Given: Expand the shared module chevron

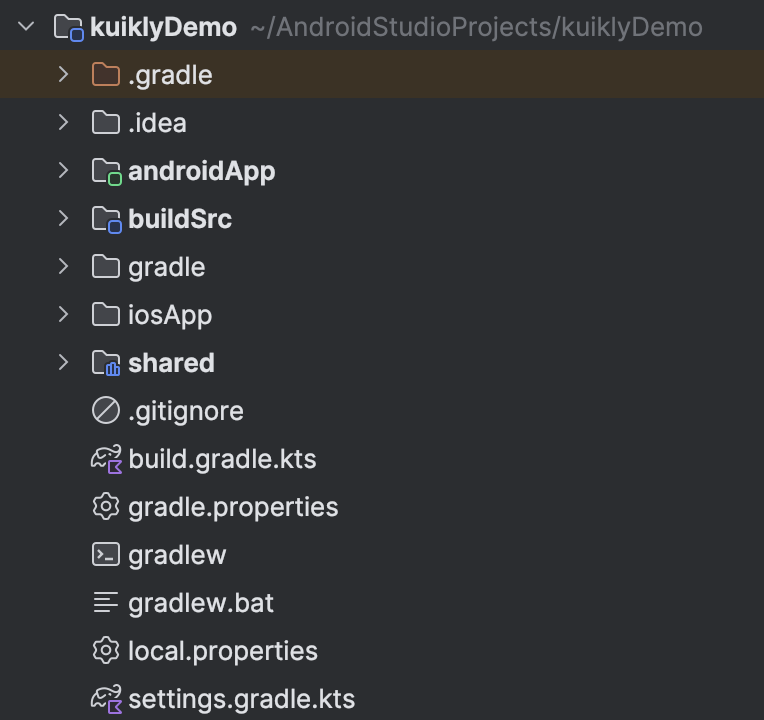Looking at the screenshot, I should pos(63,362).
